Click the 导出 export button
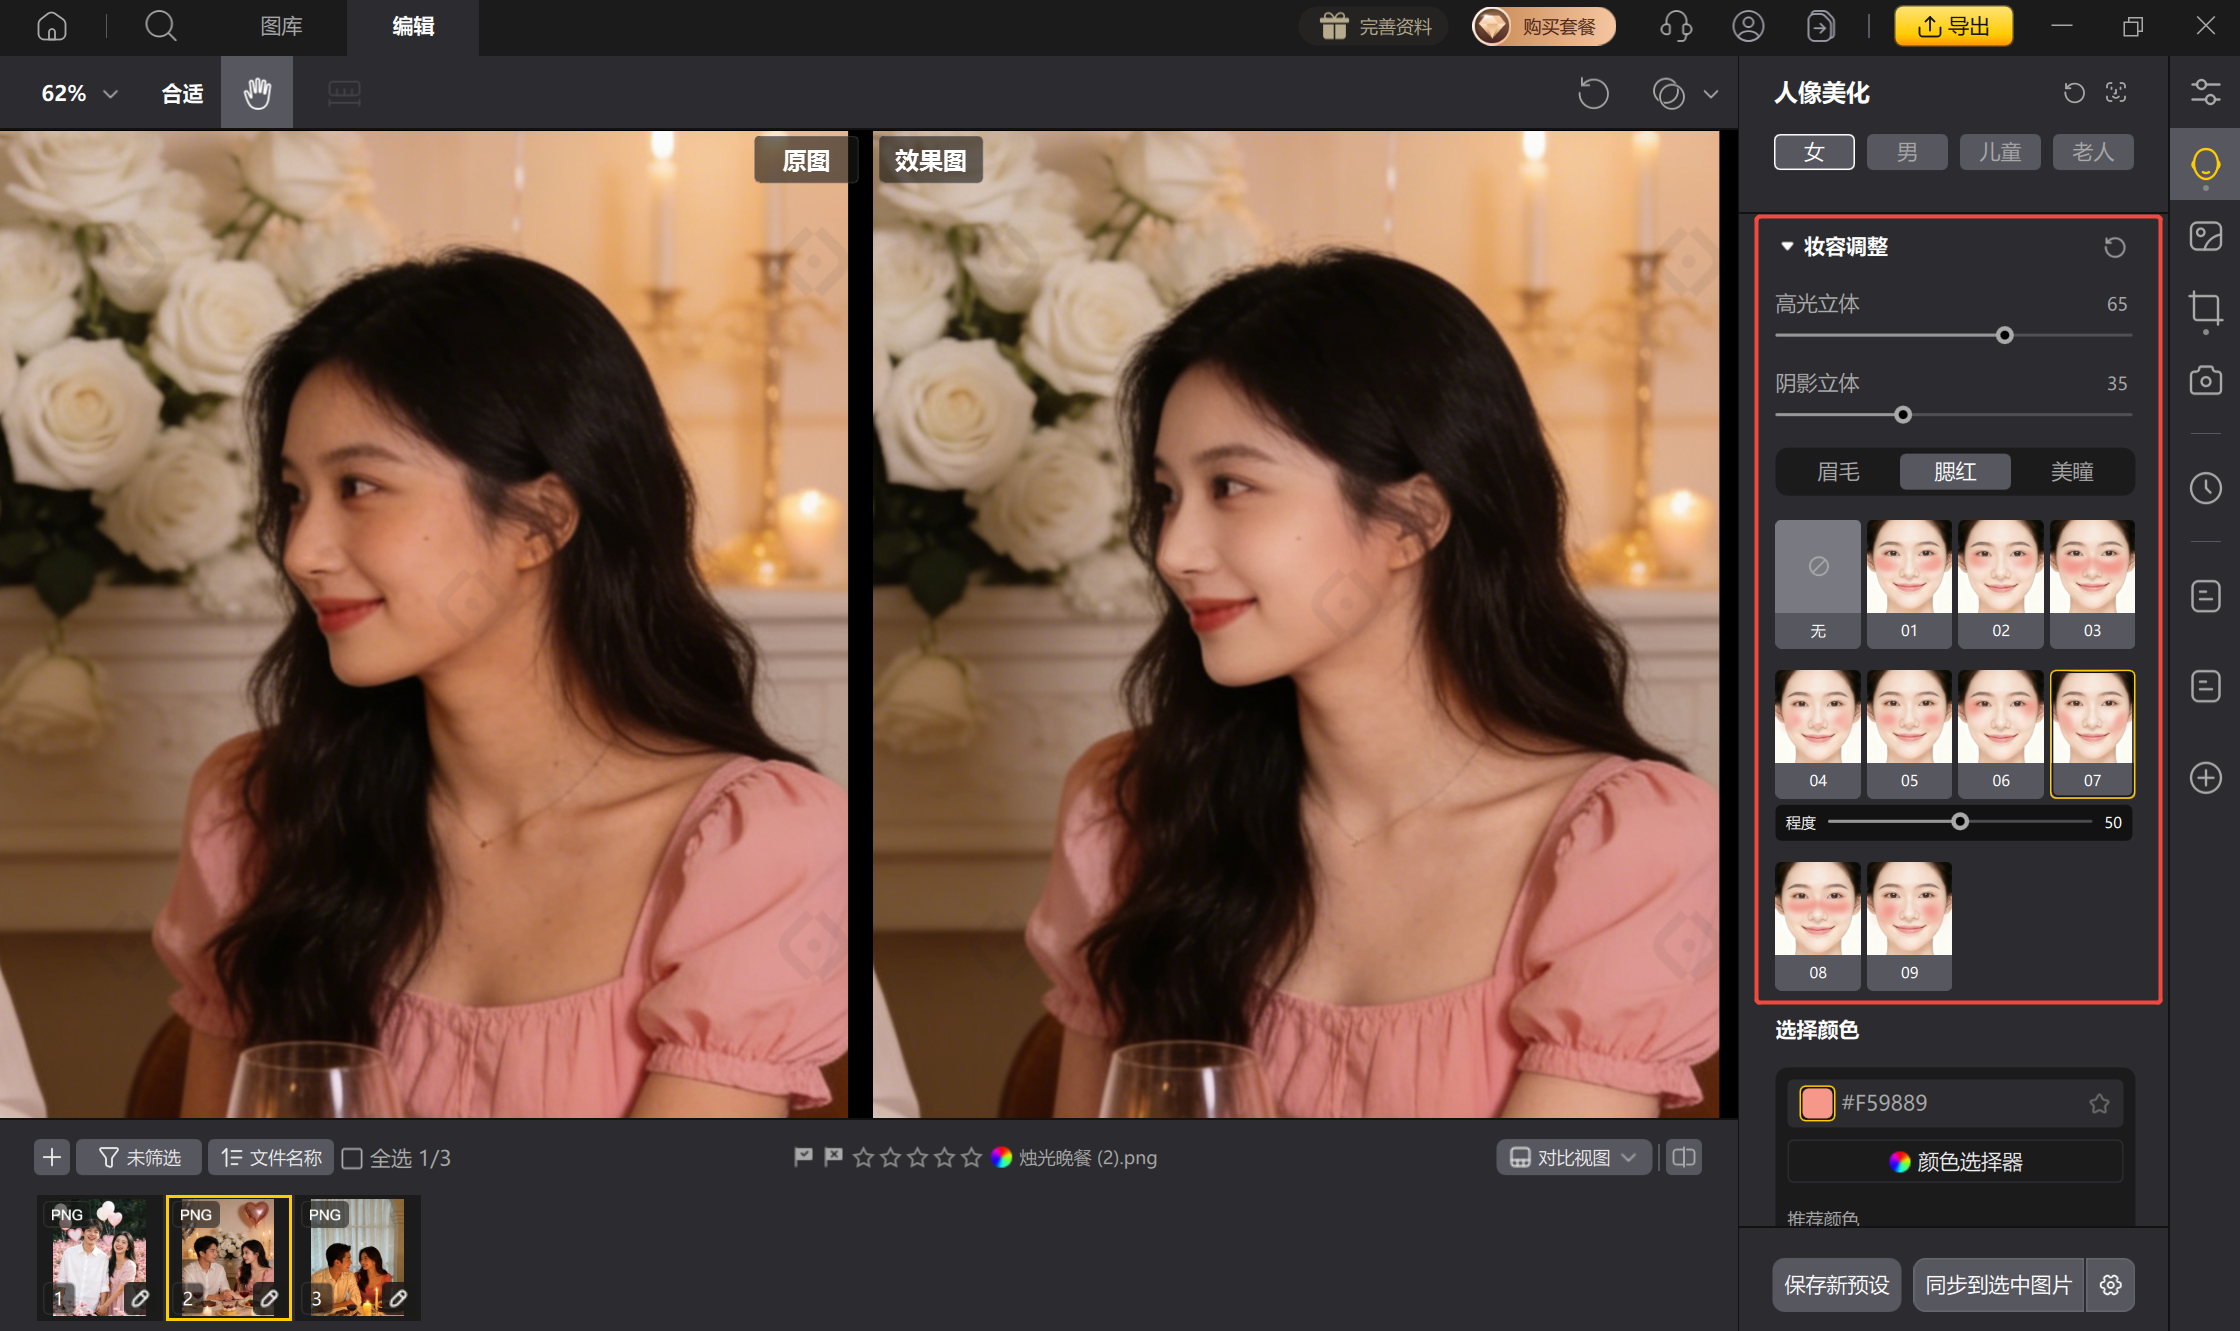 click(x=1953, y=26)
